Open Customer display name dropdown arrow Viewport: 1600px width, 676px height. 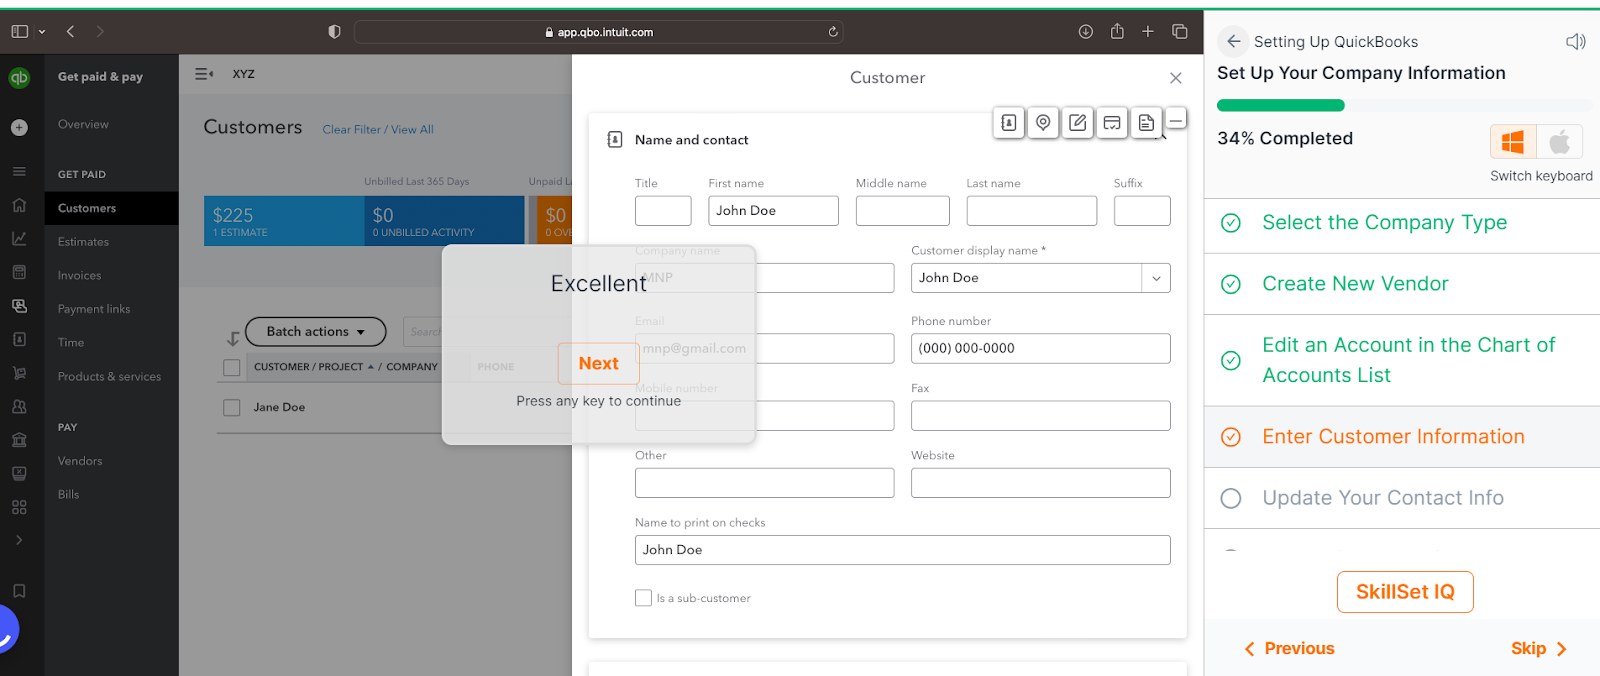tap(1156, 278)
